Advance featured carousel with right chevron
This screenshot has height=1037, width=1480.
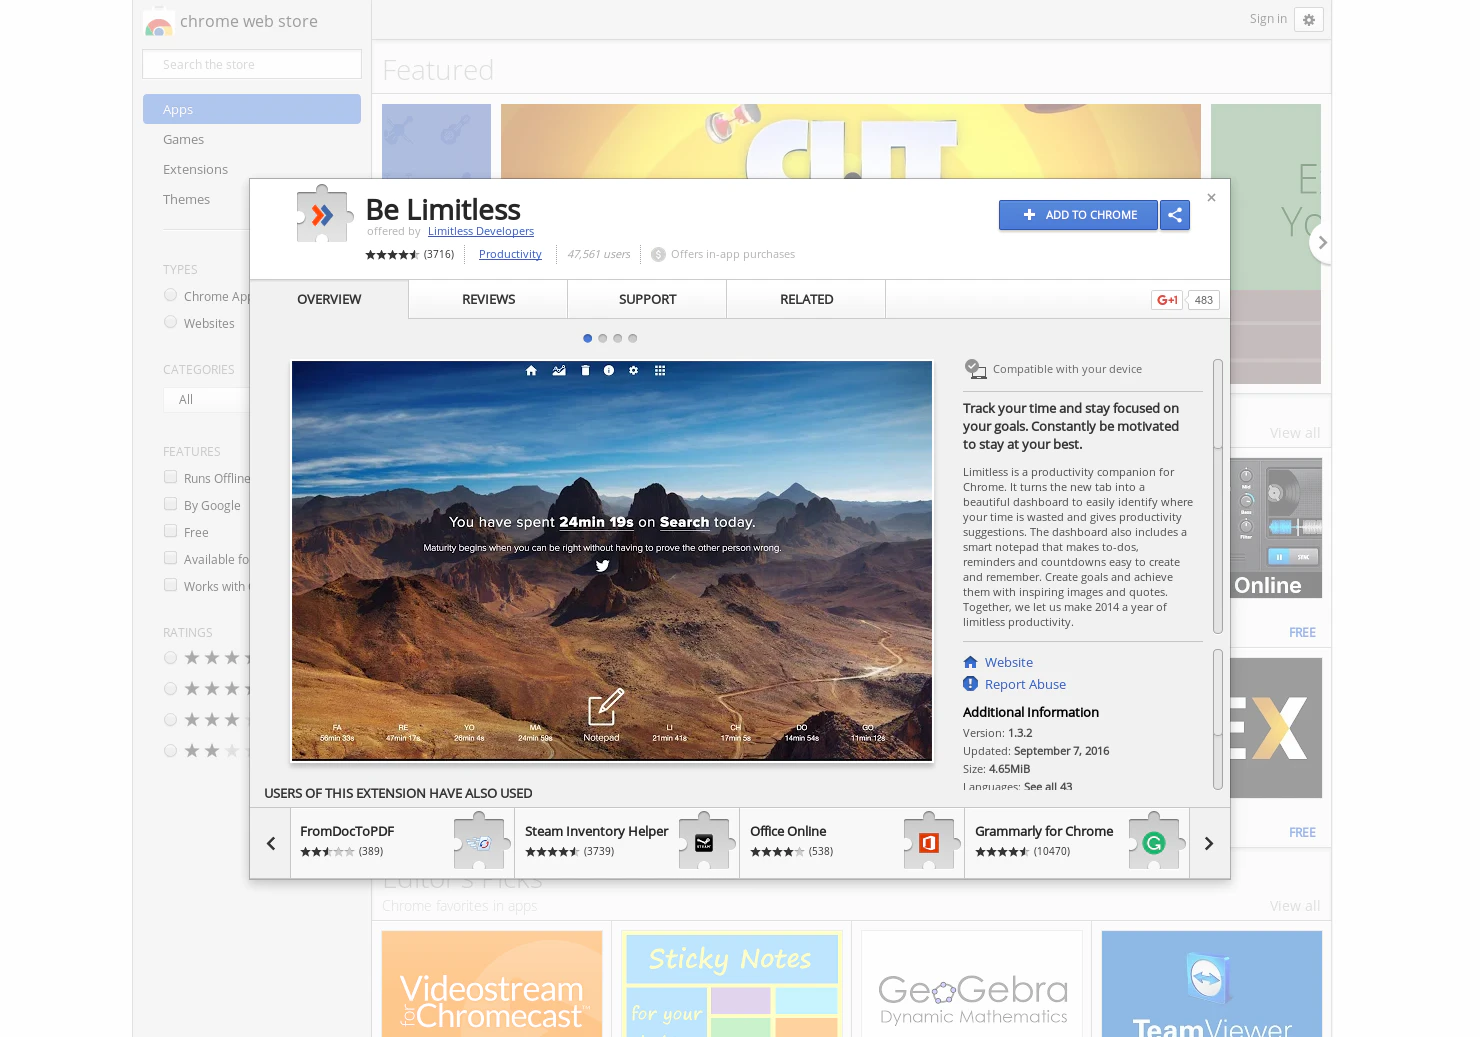pyautogui.click(x=1322, y=242)
